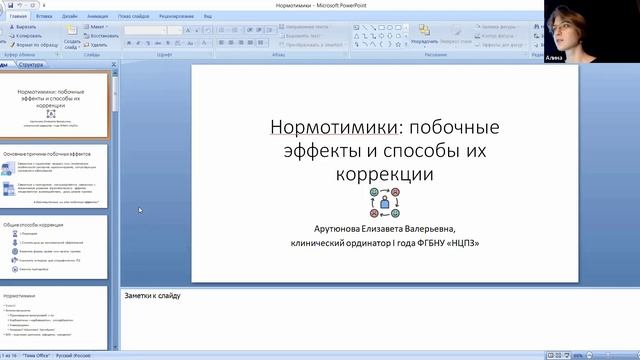Click the Arrange (Упорядочить) icon
This screenshot has height=360, width=640.
point(424,31)
